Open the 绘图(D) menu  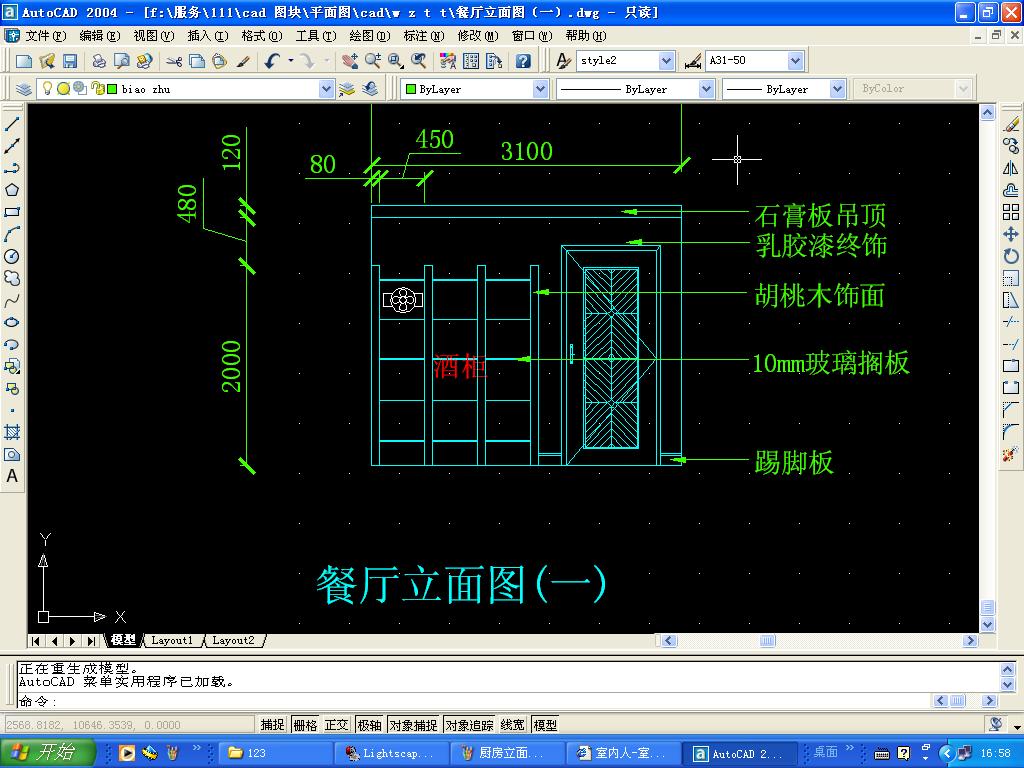pyautogui.click(x=370, y=36)
